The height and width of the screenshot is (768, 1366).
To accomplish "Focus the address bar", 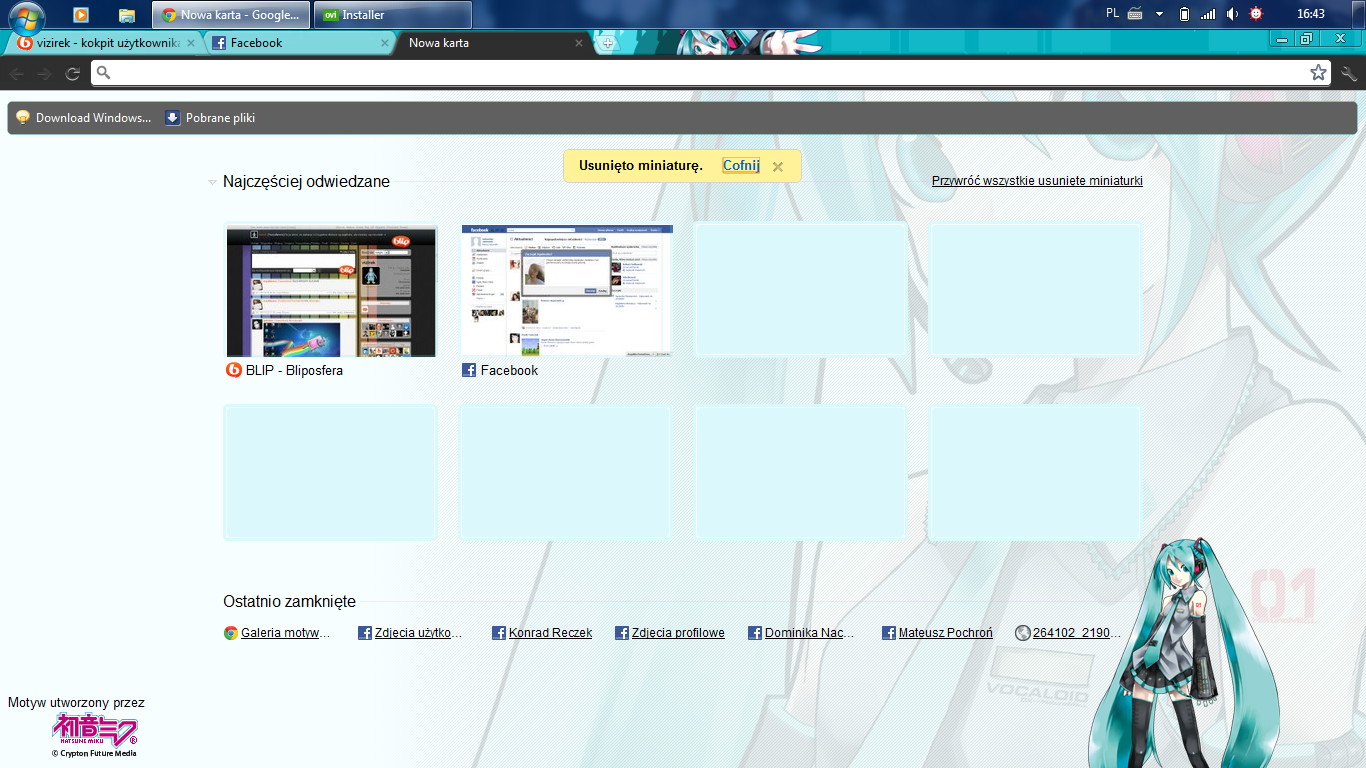I will 710,73.
